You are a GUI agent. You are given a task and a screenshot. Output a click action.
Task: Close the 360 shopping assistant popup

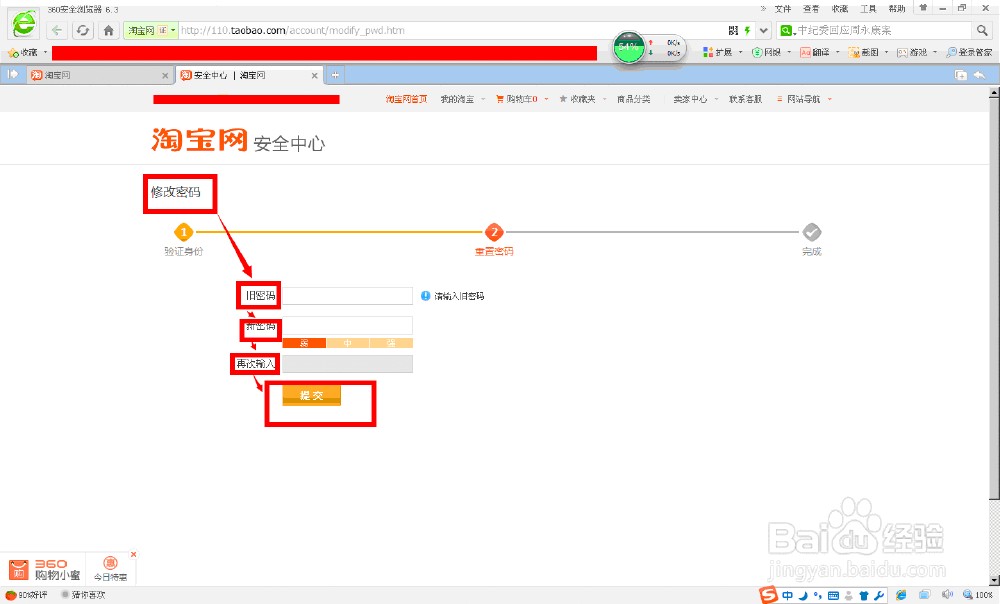click(133, 555)
